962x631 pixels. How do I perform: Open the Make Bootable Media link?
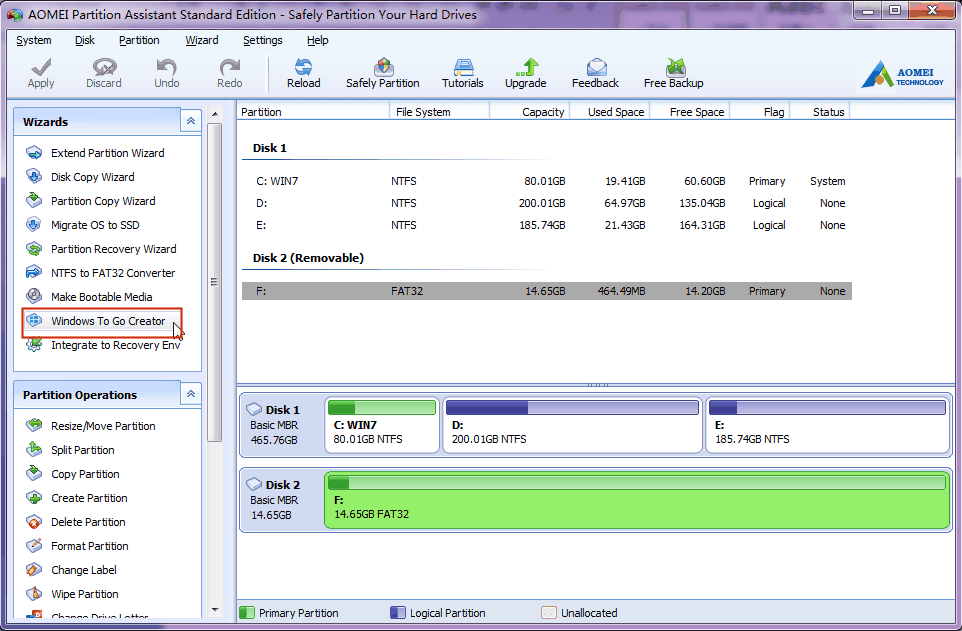click(101, 297)
